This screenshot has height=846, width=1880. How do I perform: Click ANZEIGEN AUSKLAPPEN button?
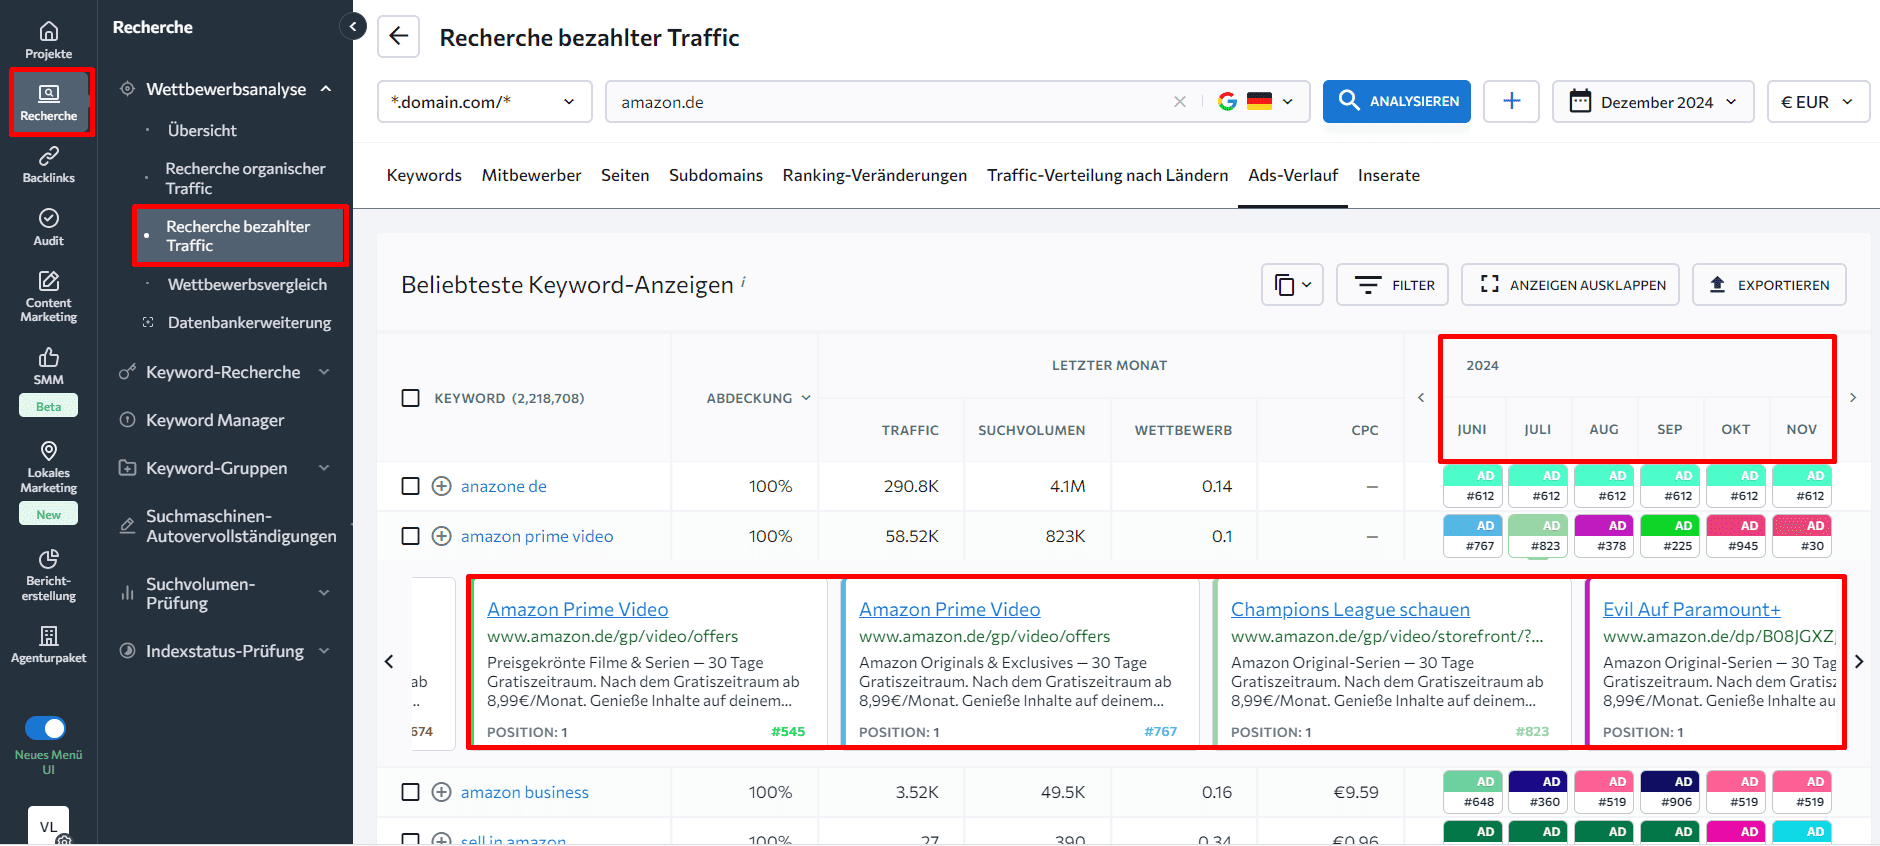pyautogui.click(x=1571, y=285)
